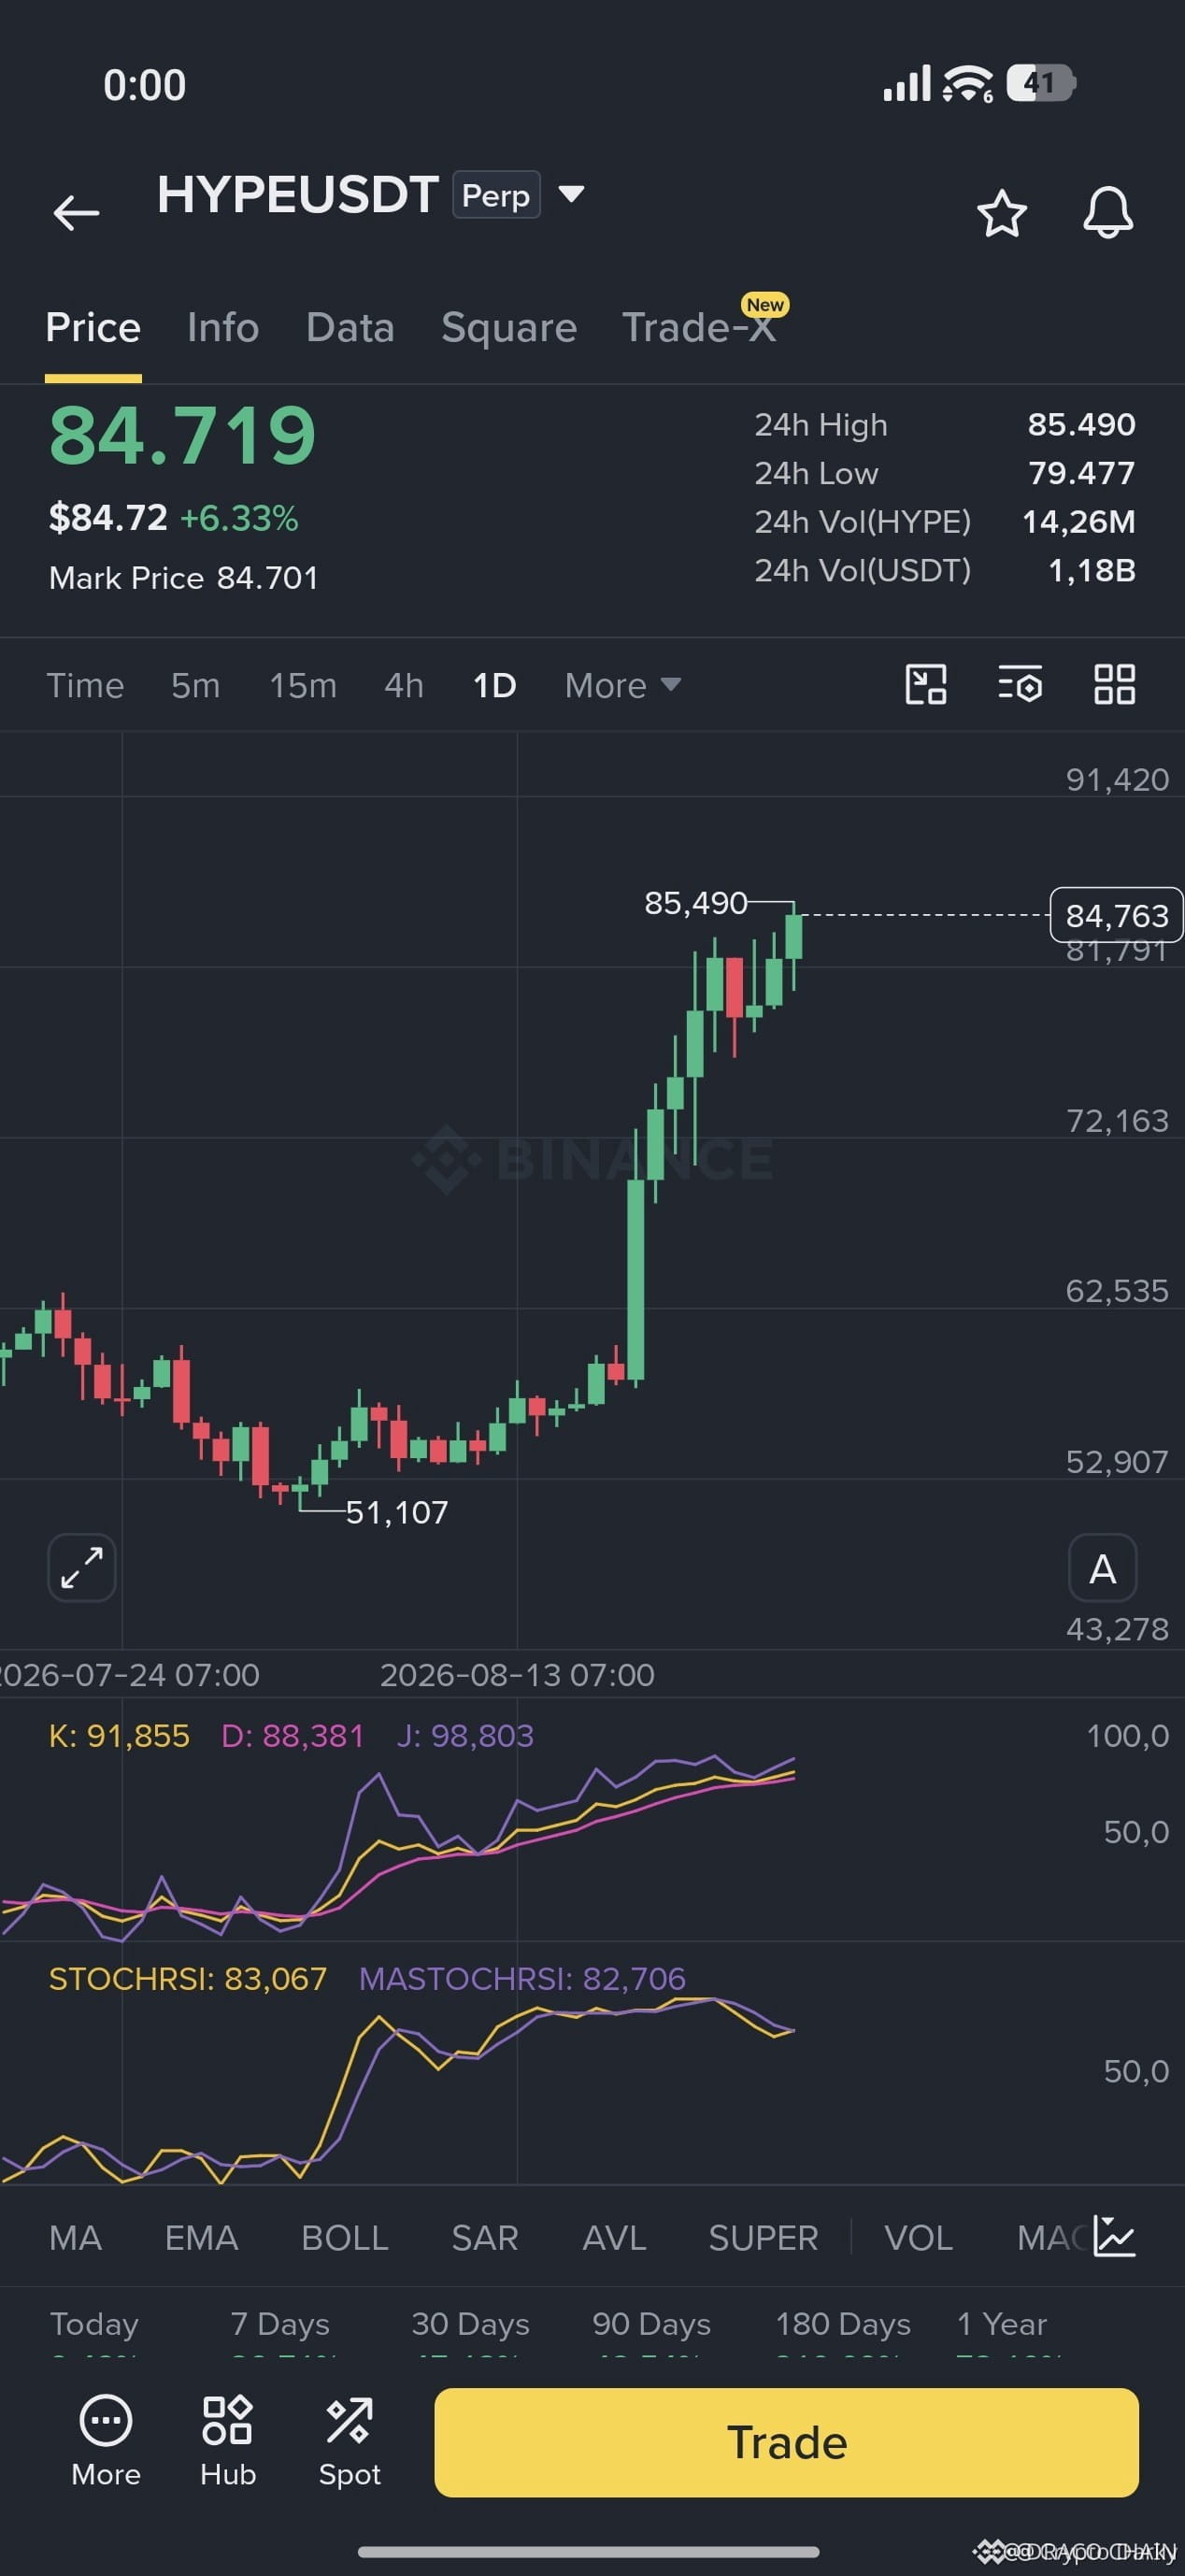Tap the +6.33% change text

(239, 518)
